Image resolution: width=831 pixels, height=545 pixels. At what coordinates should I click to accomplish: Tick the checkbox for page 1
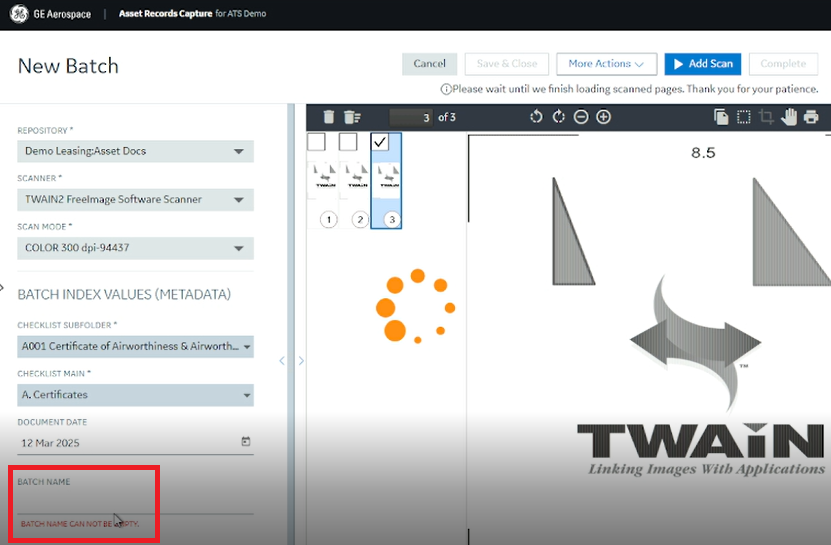pos(316,142)
